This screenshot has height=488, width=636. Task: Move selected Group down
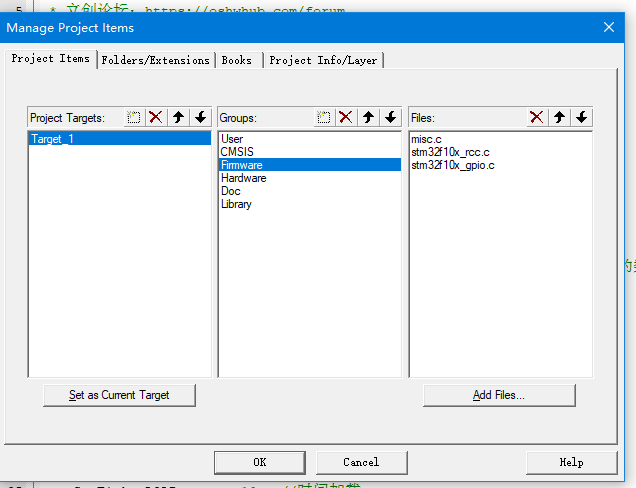(x=391, y=118)
